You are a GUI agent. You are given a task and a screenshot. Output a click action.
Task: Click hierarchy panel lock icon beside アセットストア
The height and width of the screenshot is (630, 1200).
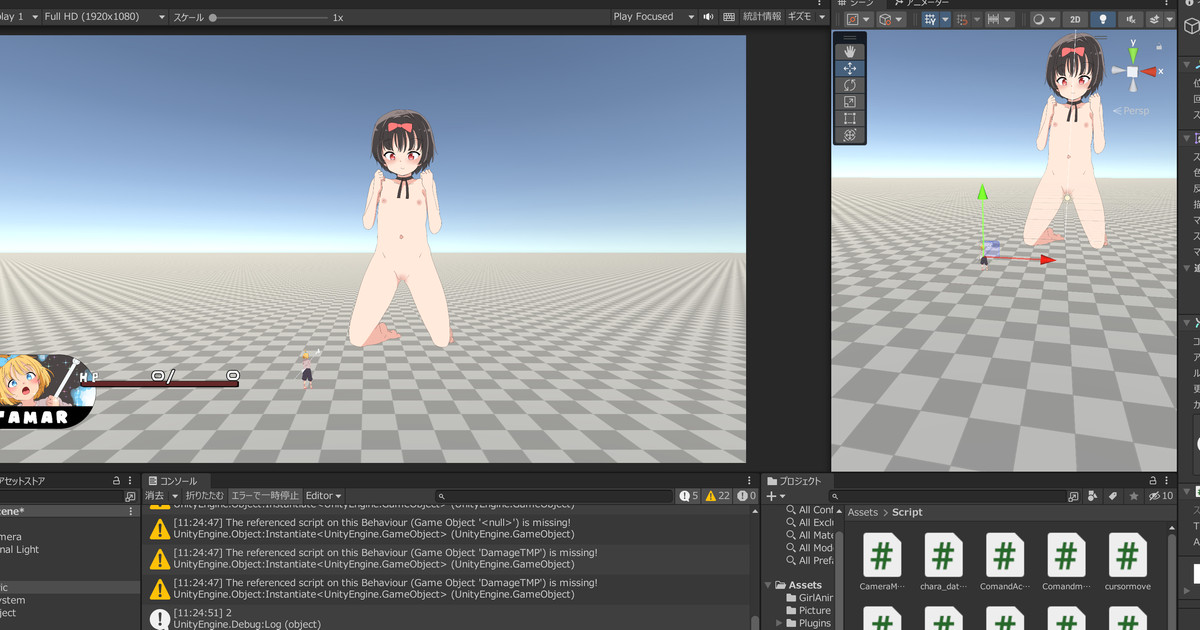point(116,481)
